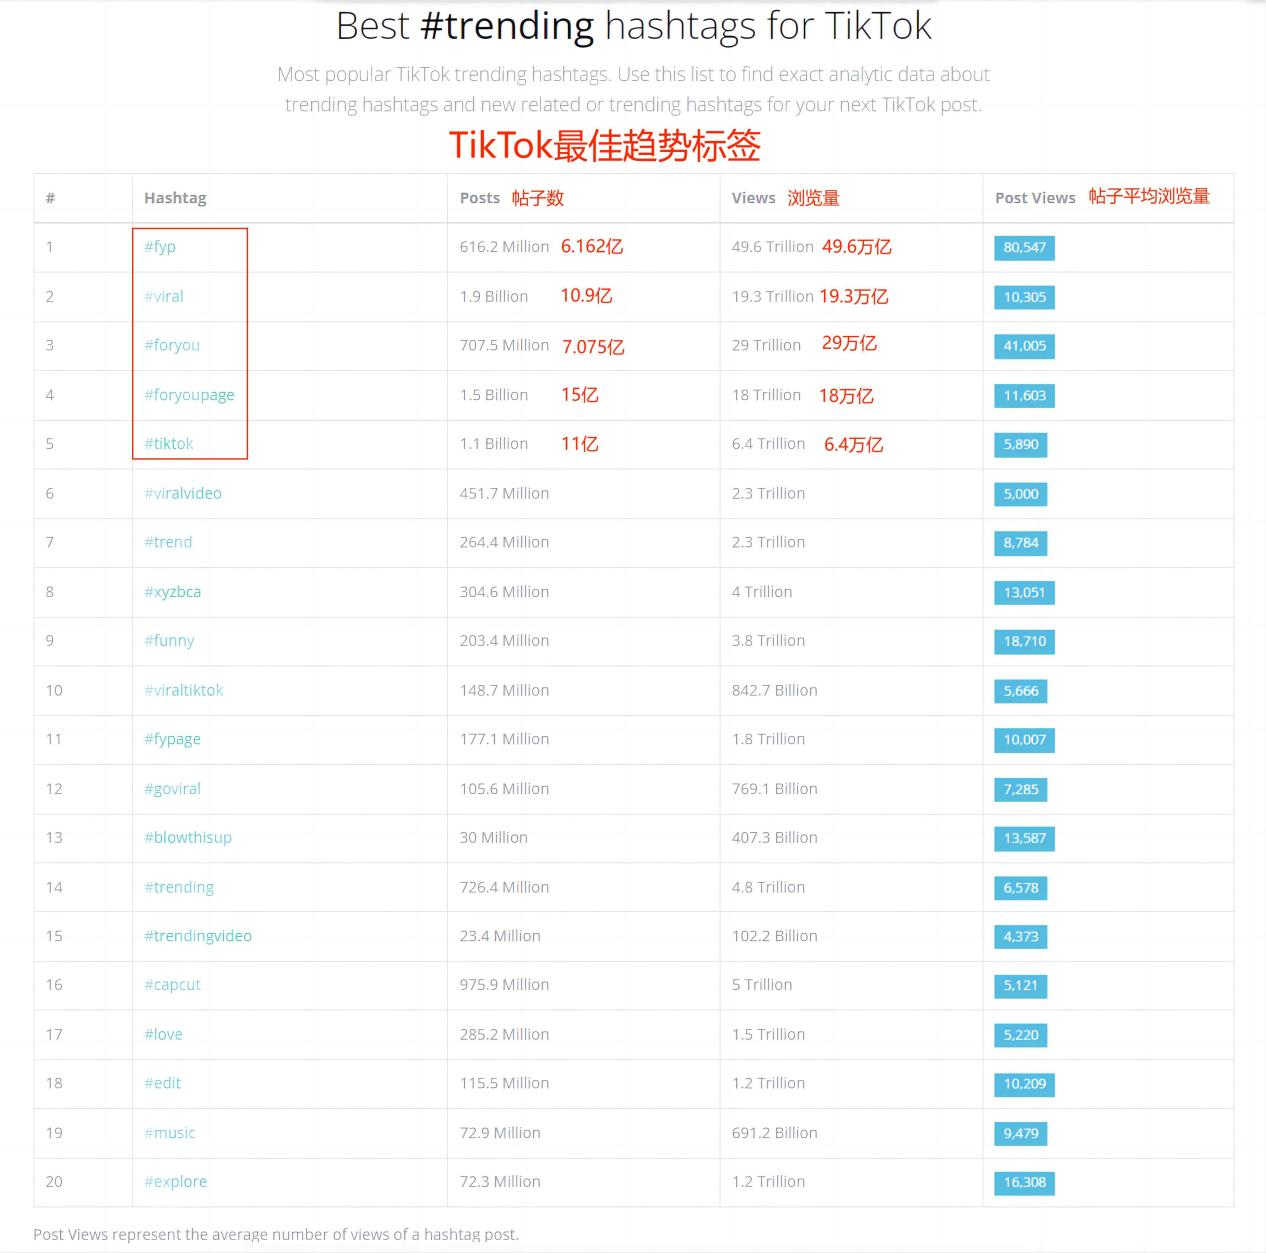Click the Hashtag column header

175,198
